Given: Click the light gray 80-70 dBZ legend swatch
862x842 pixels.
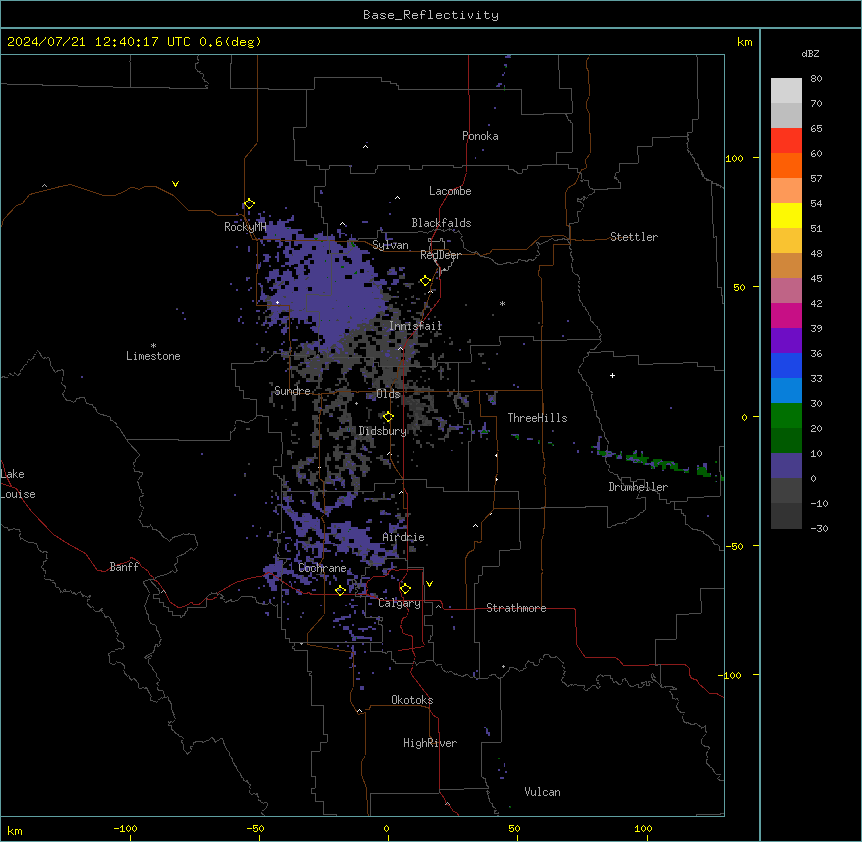Looking at the screenshot, I should [x=786, y=91].
